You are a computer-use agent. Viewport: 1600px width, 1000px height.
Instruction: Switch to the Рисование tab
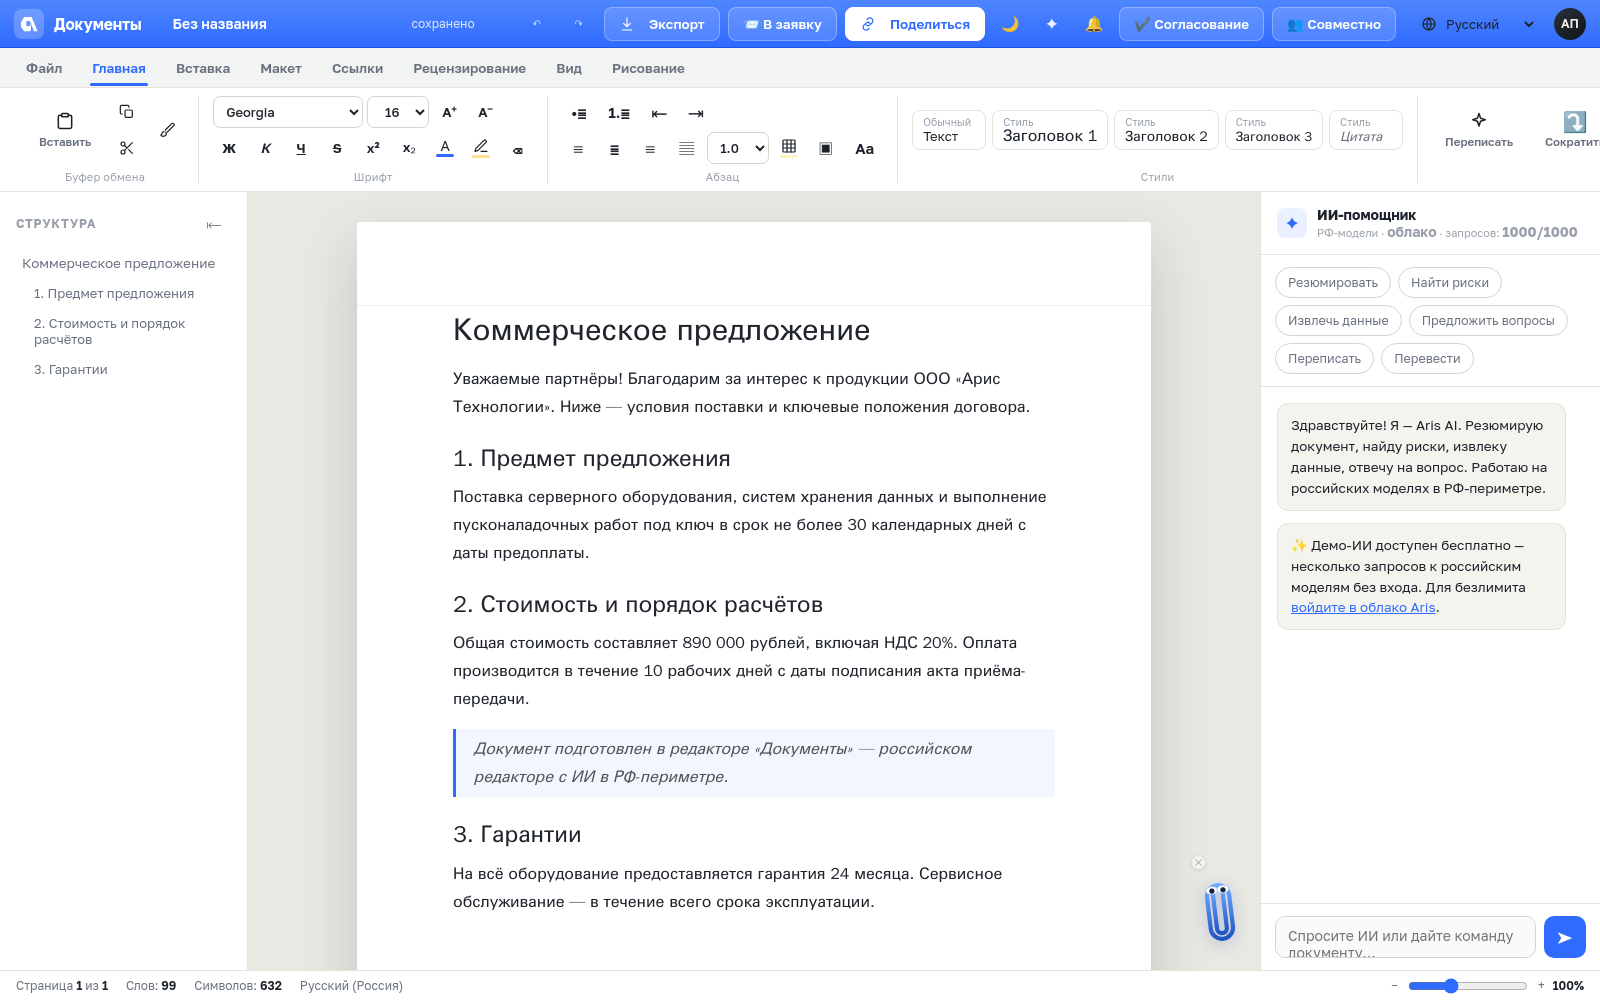click(648, 68)
